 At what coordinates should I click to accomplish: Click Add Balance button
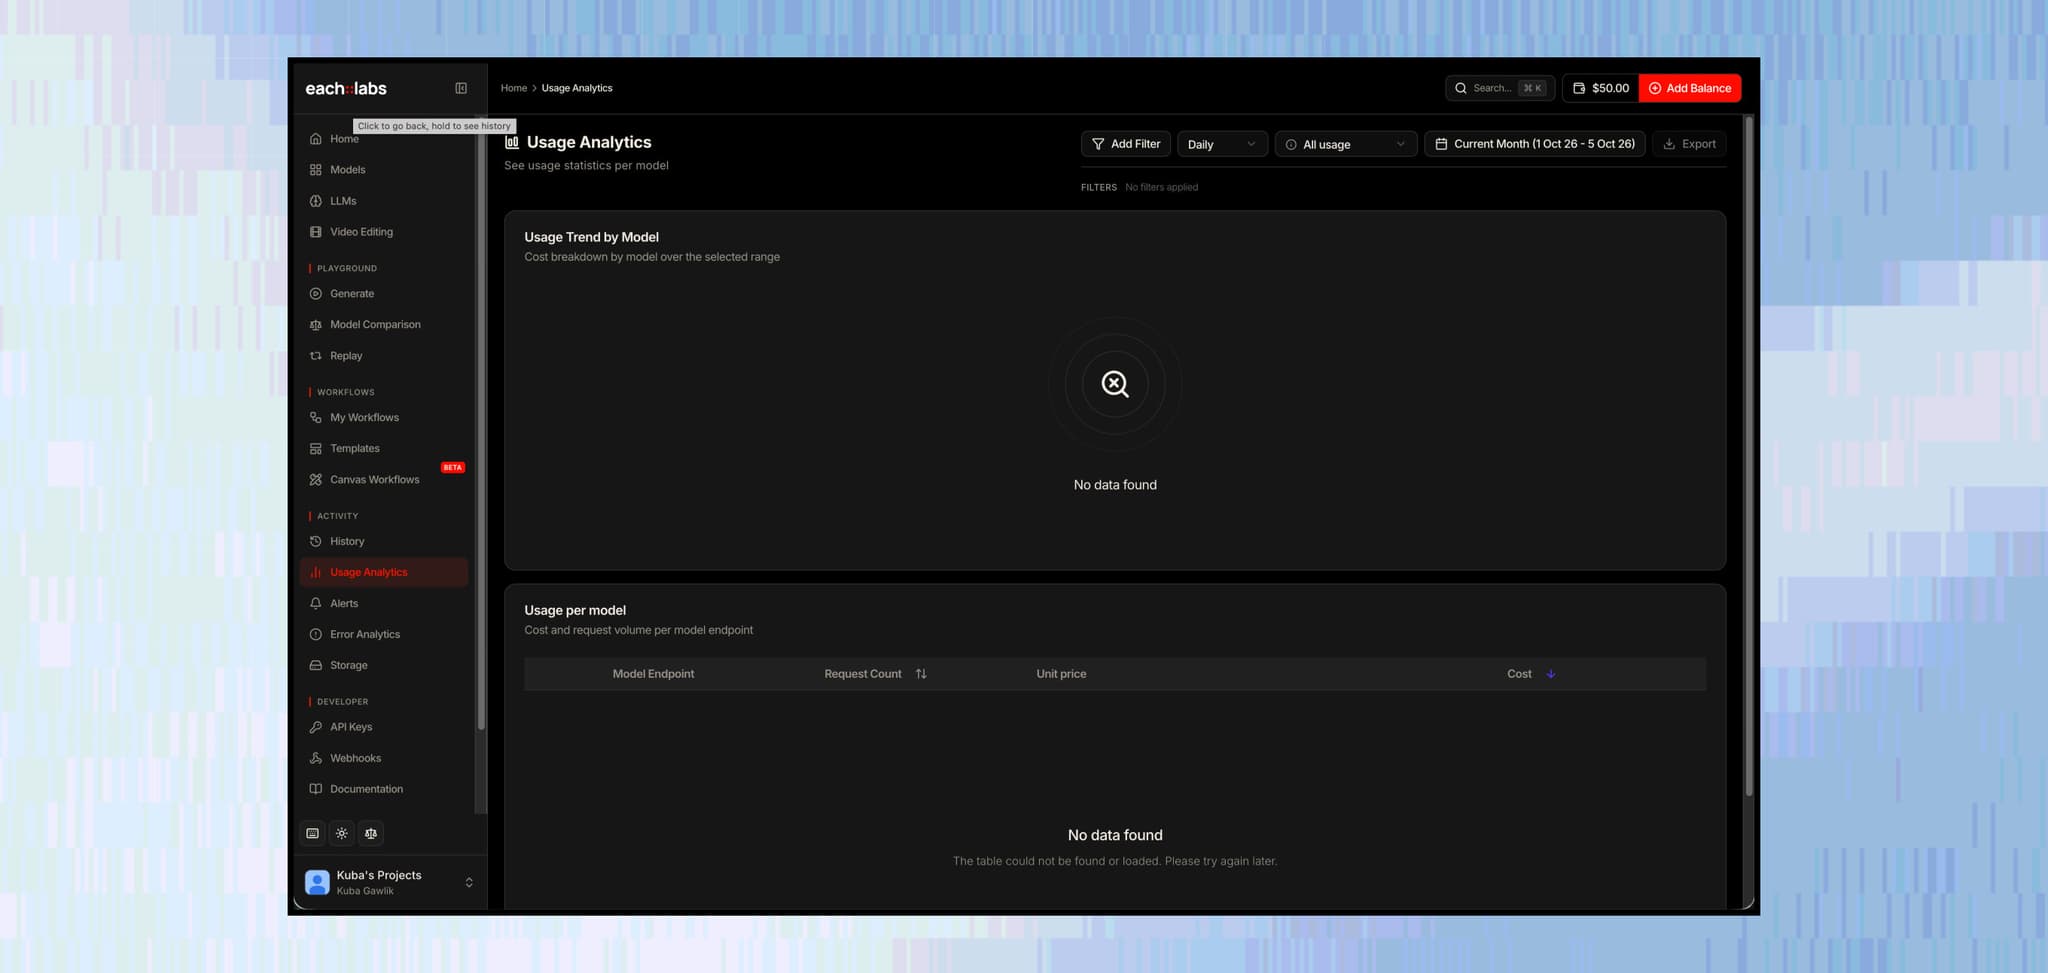point(1690,88)
